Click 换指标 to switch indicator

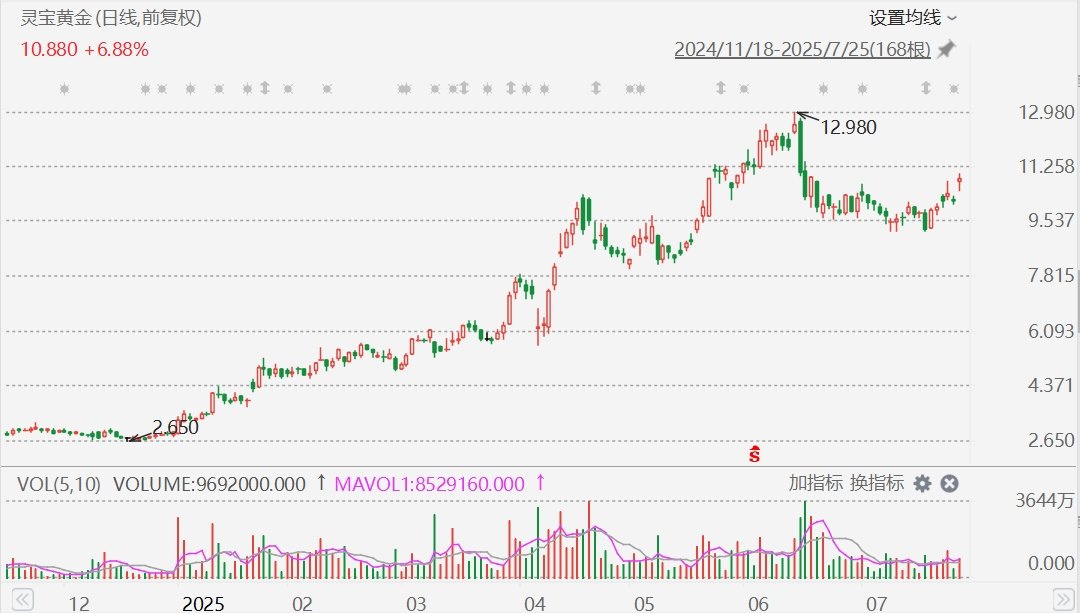[876, 483]
